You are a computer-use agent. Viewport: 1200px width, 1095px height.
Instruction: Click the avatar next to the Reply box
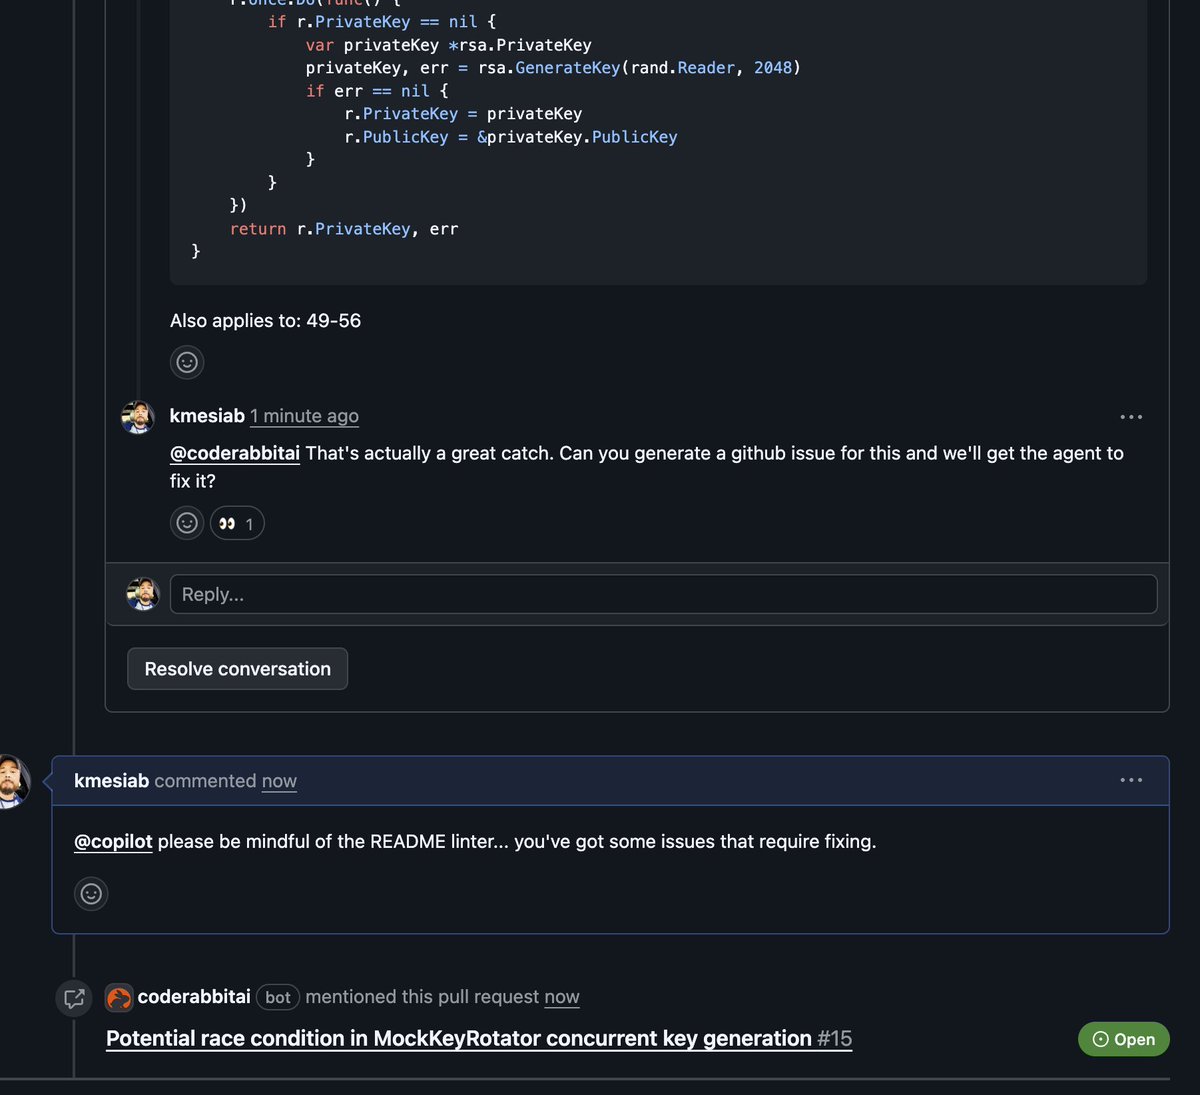(x=143, y=594)
